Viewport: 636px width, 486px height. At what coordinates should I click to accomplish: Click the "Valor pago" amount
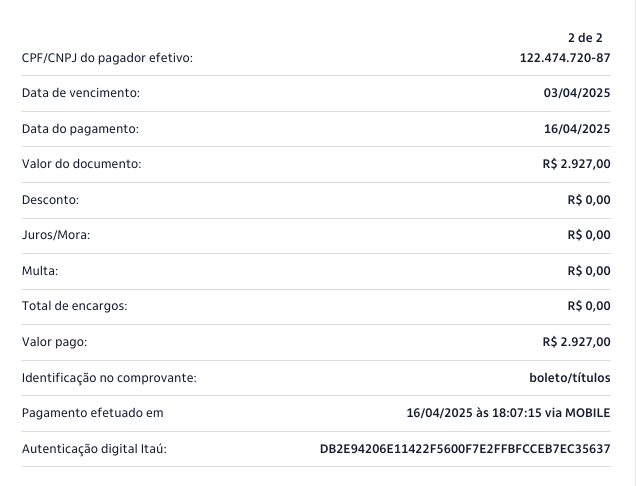pyautogui.click(x=576, y=342)
